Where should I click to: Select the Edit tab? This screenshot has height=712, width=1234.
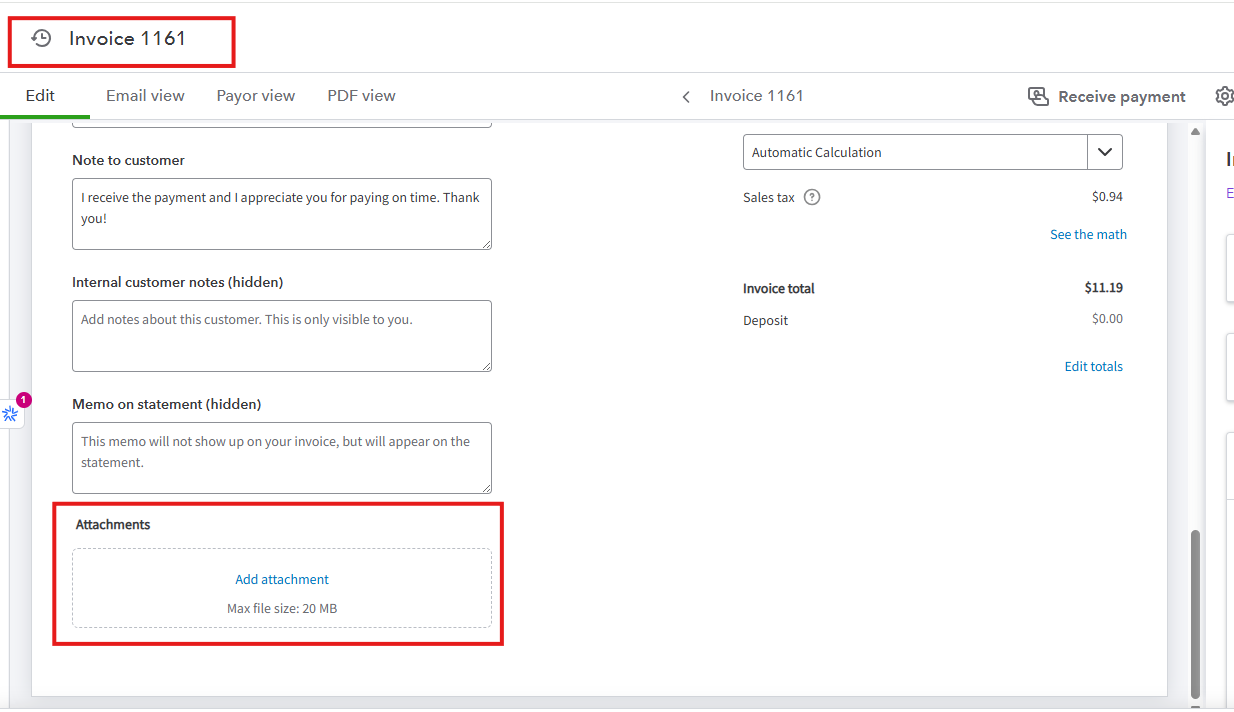pos(40,96)
